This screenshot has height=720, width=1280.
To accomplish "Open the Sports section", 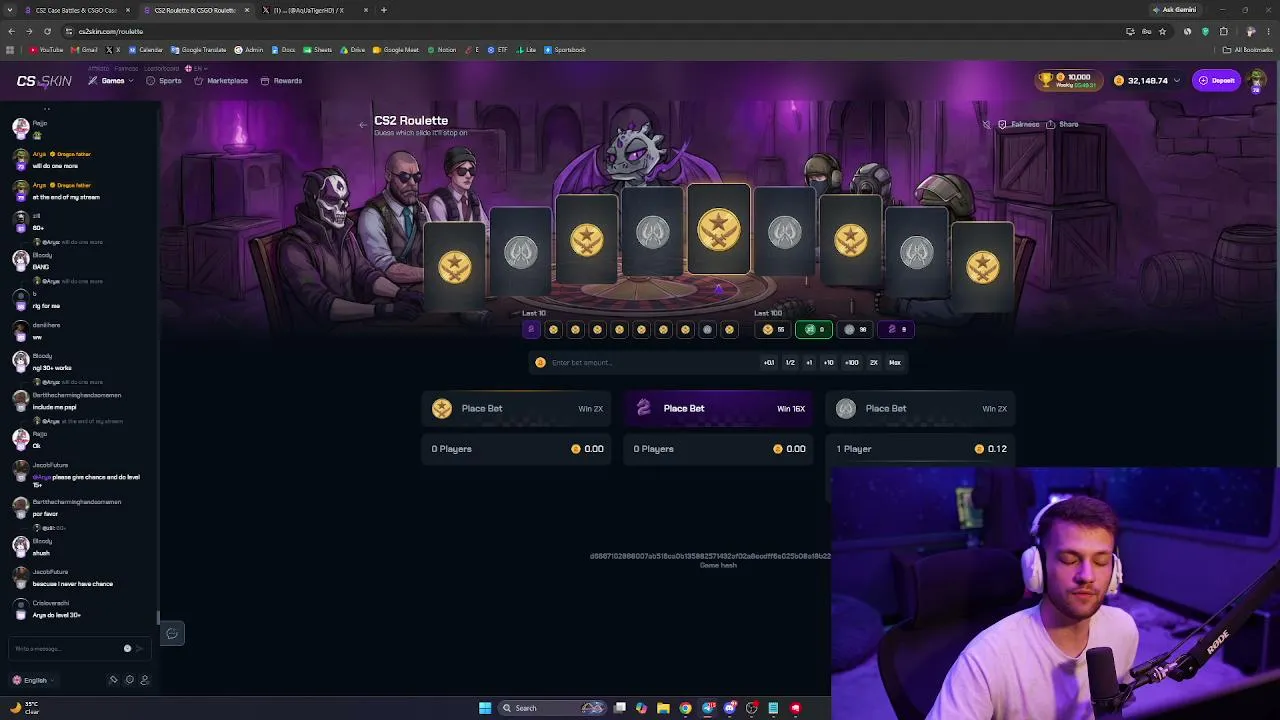I will [164, 81].
